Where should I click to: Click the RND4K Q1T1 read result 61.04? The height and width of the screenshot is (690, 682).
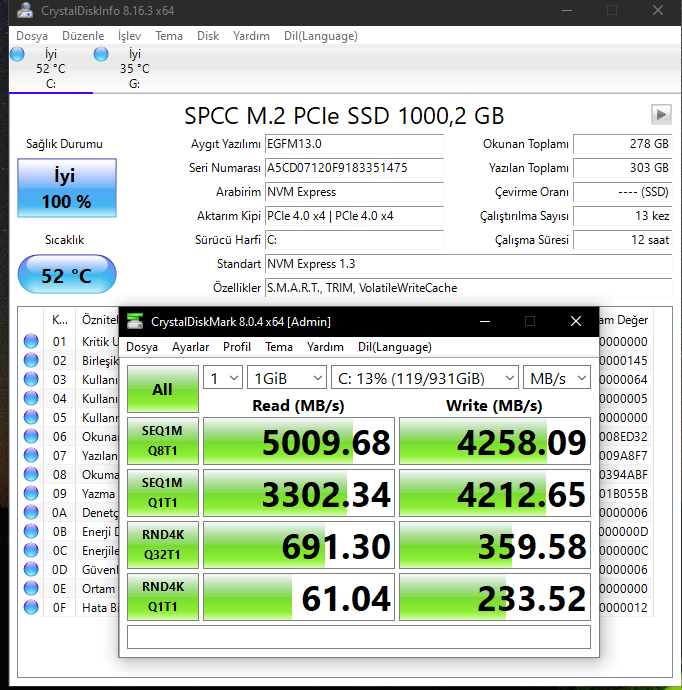pos(299,597)
